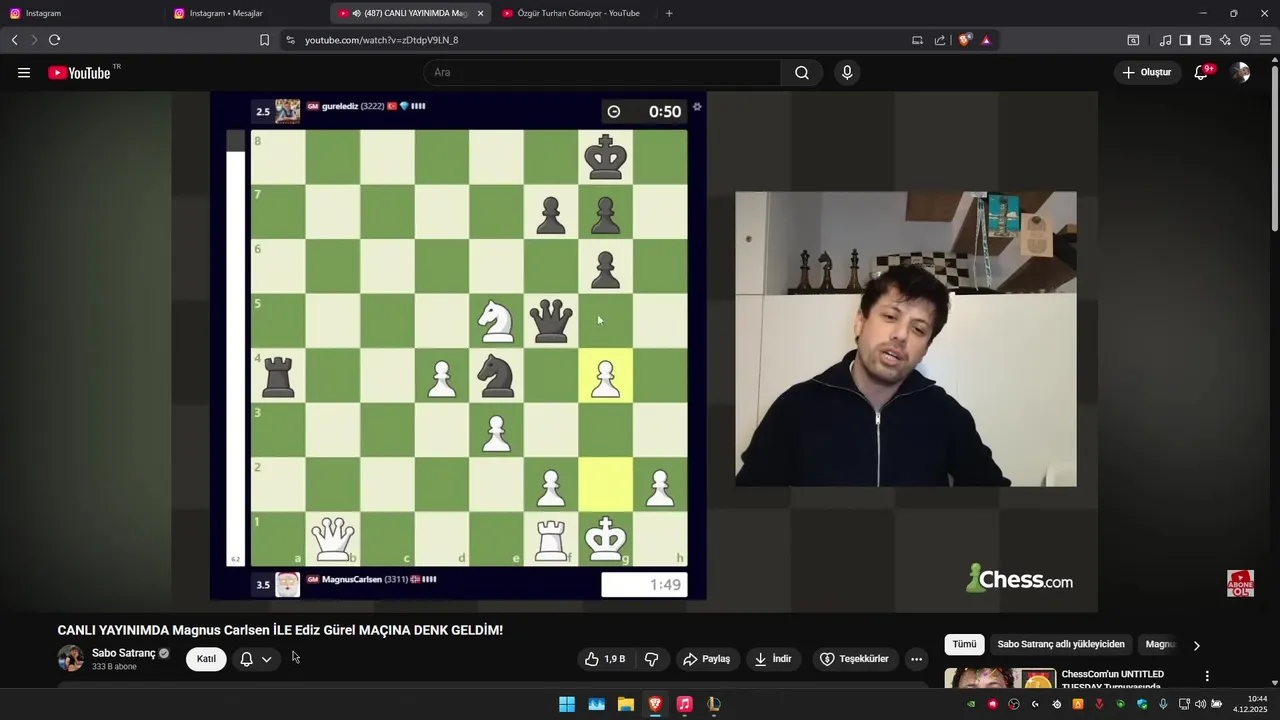Open the account avatar menu

click(x=1241, y=72)
